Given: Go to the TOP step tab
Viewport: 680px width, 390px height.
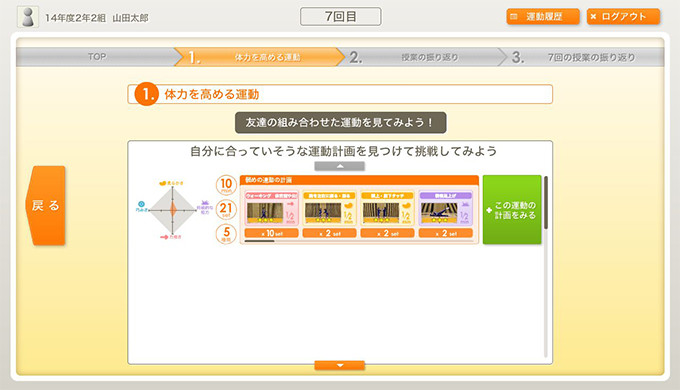Looking at the screenshot, I should (x=97, y=57).
